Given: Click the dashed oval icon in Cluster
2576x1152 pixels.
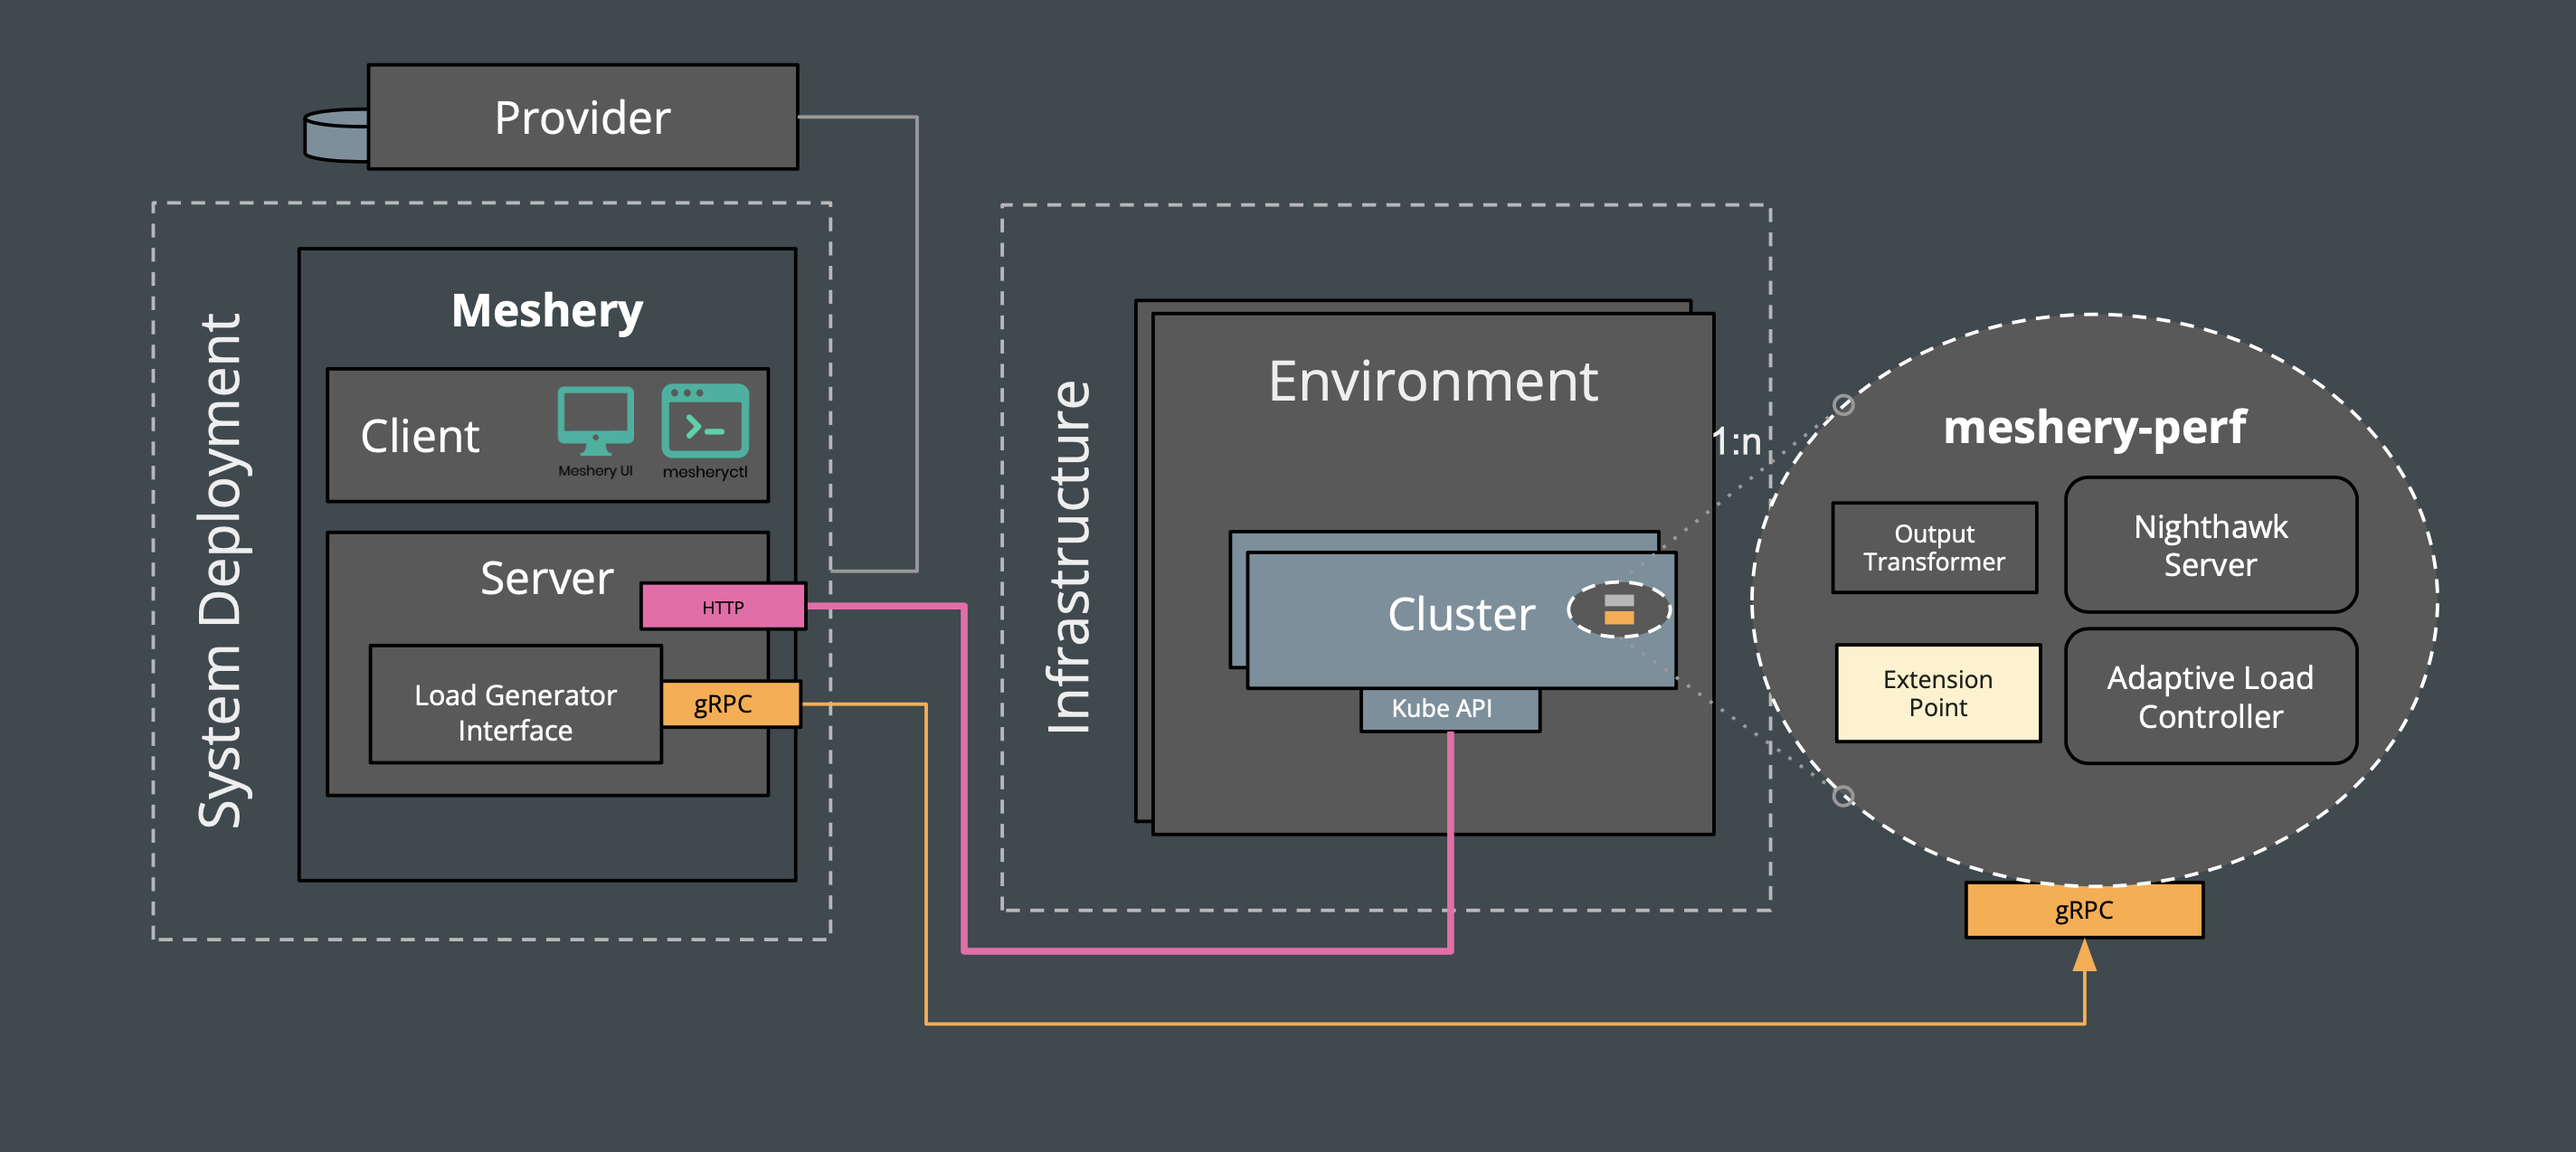Looking at the screenshot, I should click(x=1618, y=609).
